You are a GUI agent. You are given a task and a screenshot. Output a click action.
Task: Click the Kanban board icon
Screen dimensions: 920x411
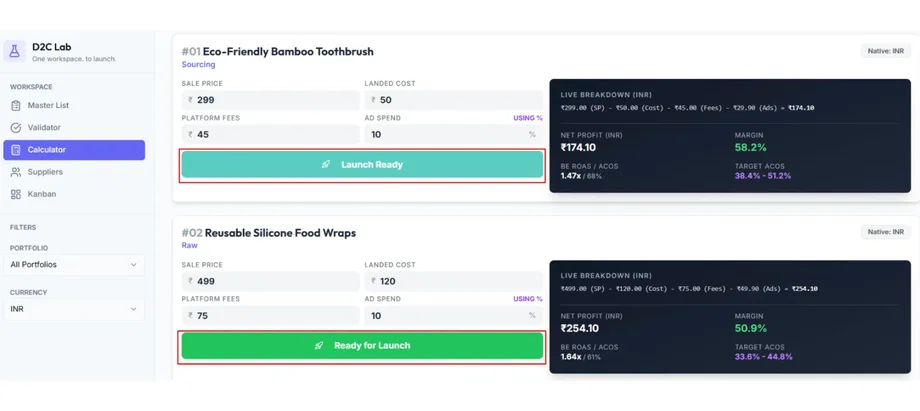point(16,194)
